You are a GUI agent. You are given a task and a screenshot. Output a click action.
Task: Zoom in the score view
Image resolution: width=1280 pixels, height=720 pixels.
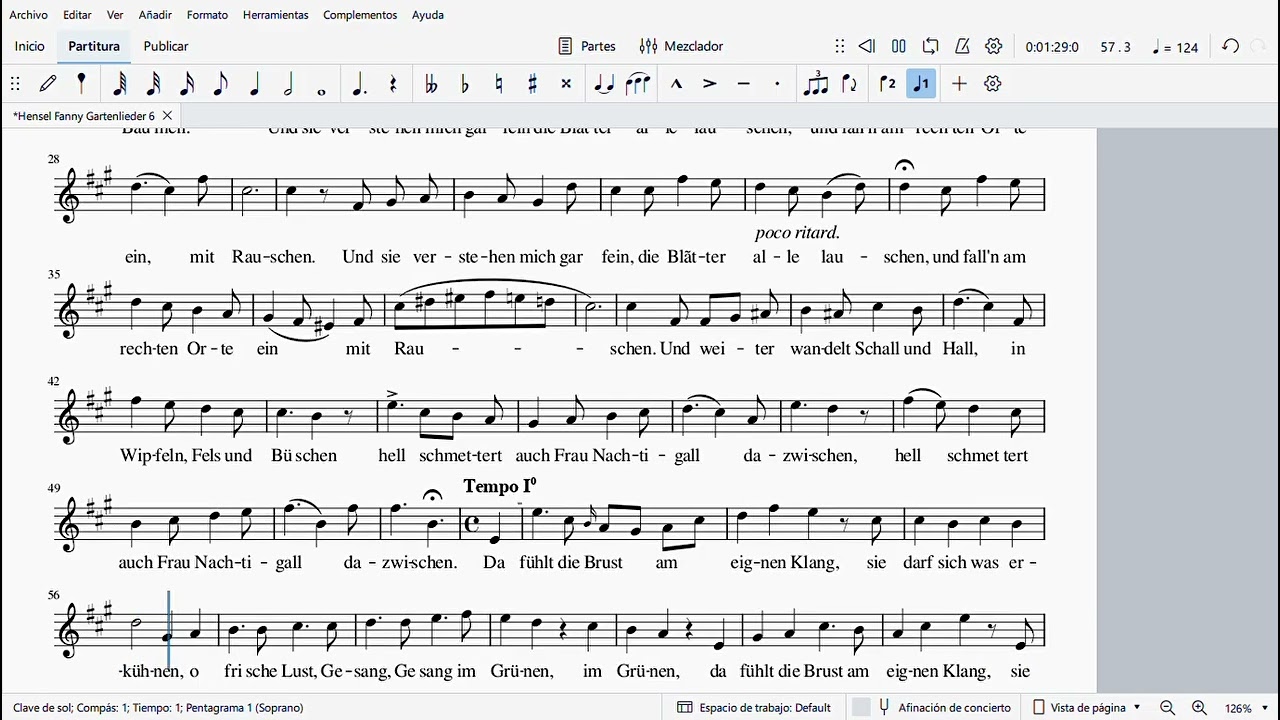(1199, 708)
